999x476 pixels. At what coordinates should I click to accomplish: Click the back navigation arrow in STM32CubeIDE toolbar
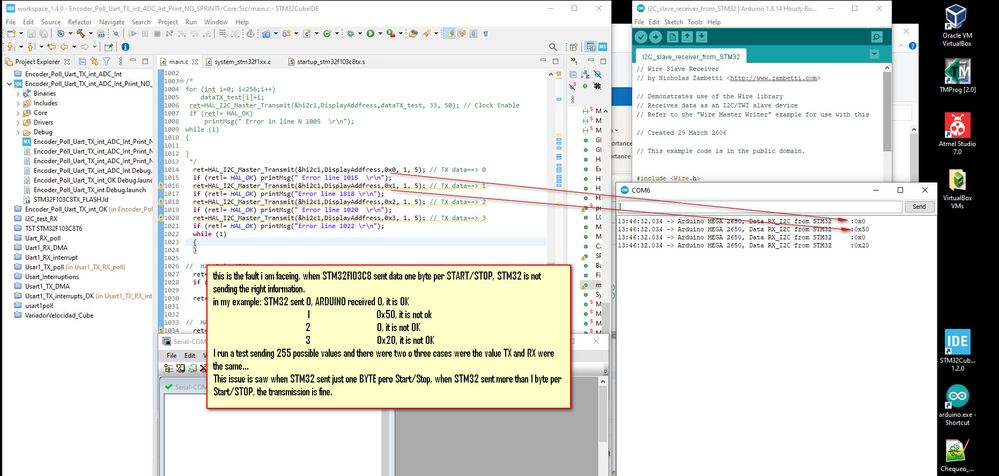(x=64, y=47)
